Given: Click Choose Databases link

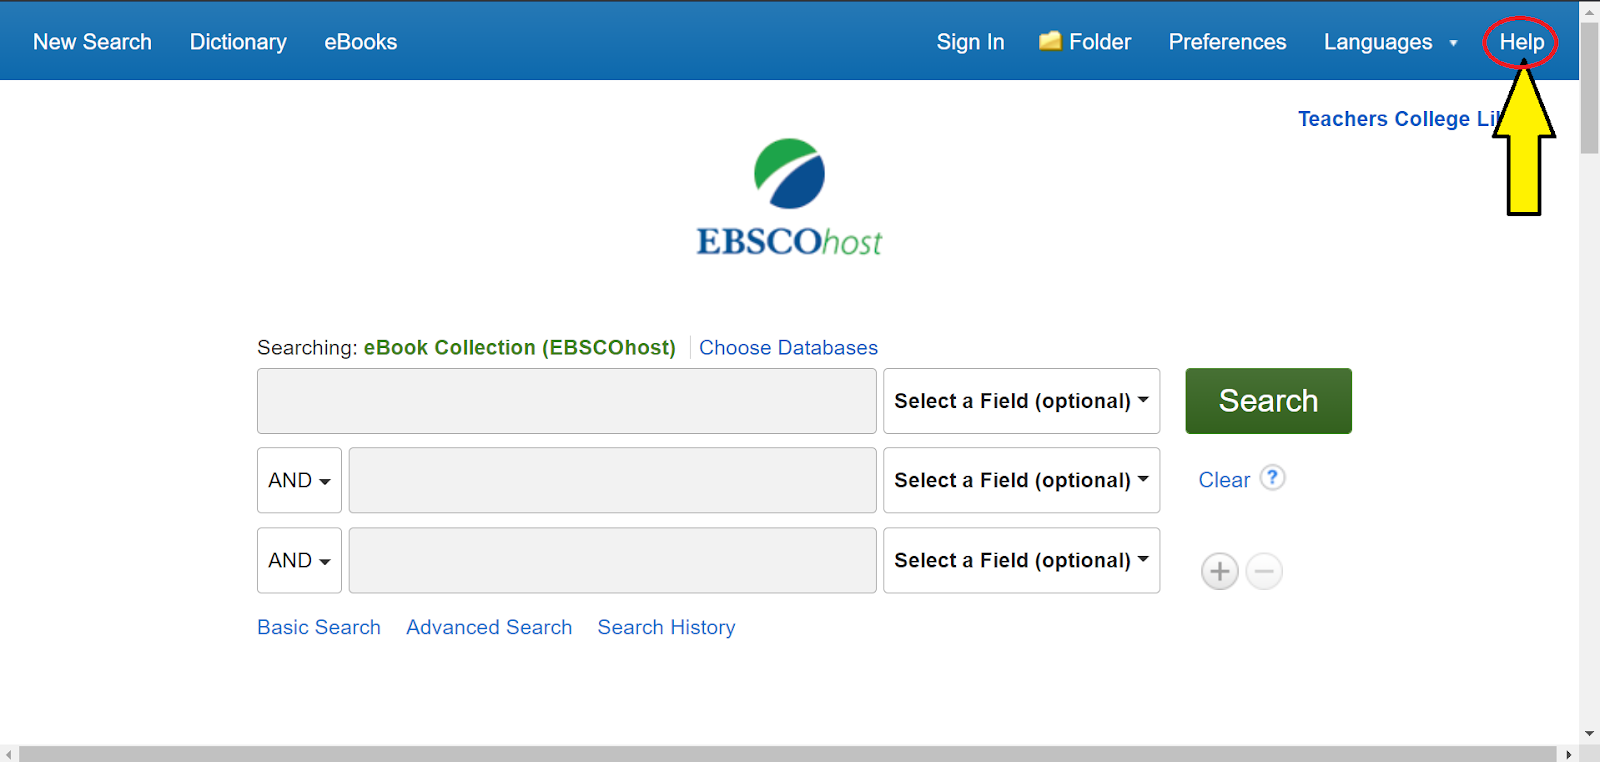Looking at the screenshot, I should [788, 348].
